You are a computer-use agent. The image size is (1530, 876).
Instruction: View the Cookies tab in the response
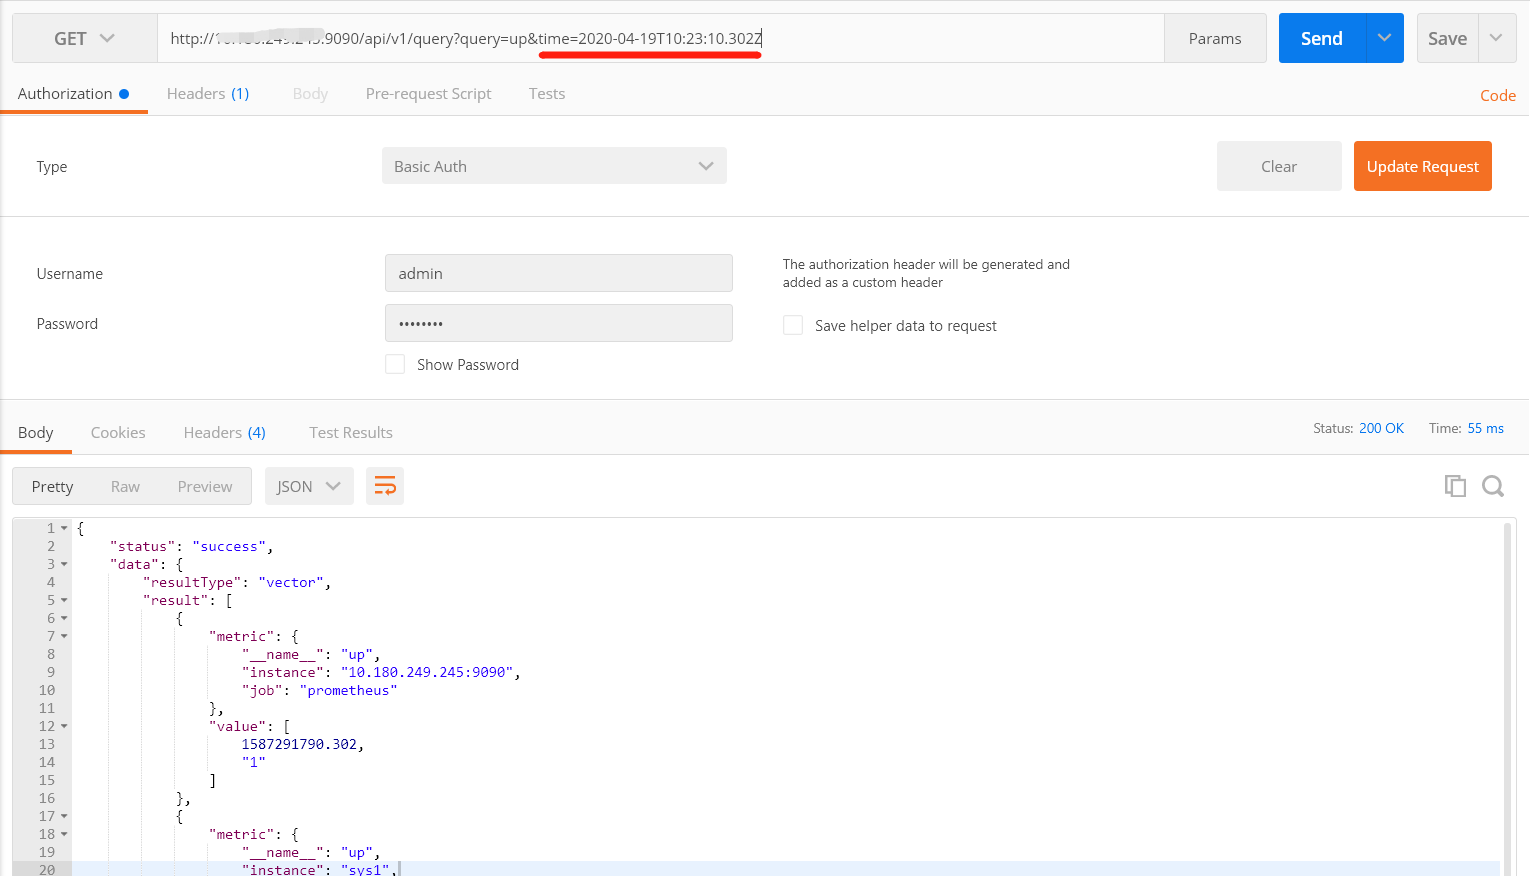[117, 432]
